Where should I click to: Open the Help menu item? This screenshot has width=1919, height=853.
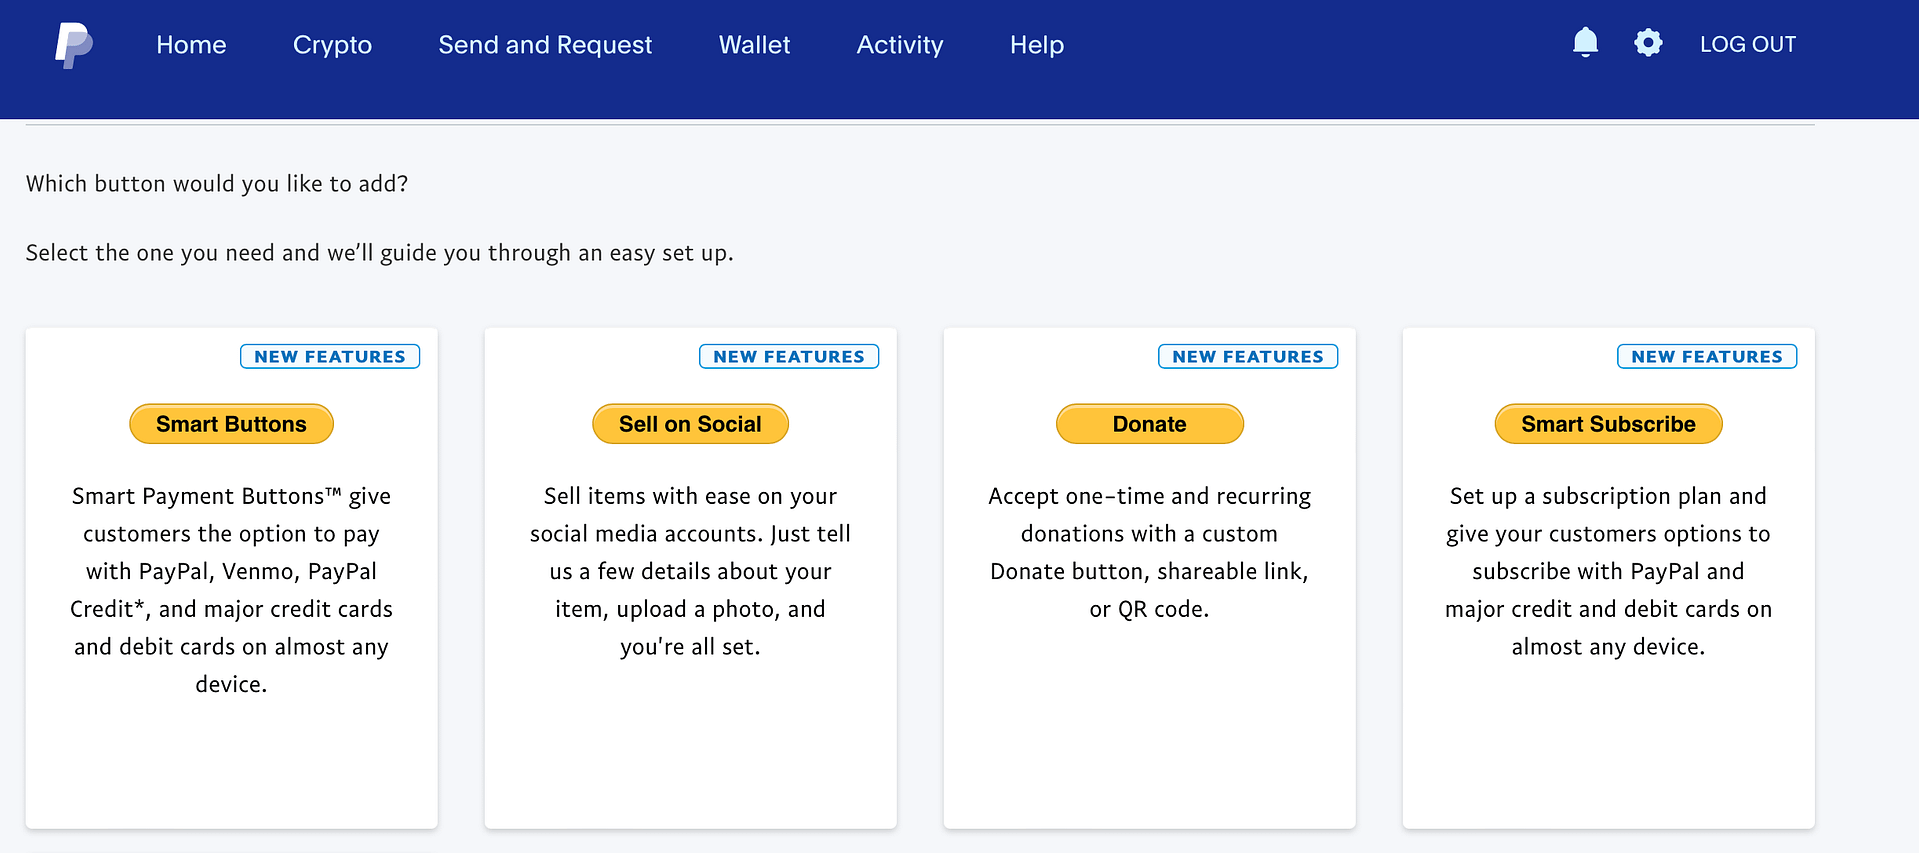coord(1037,45)
